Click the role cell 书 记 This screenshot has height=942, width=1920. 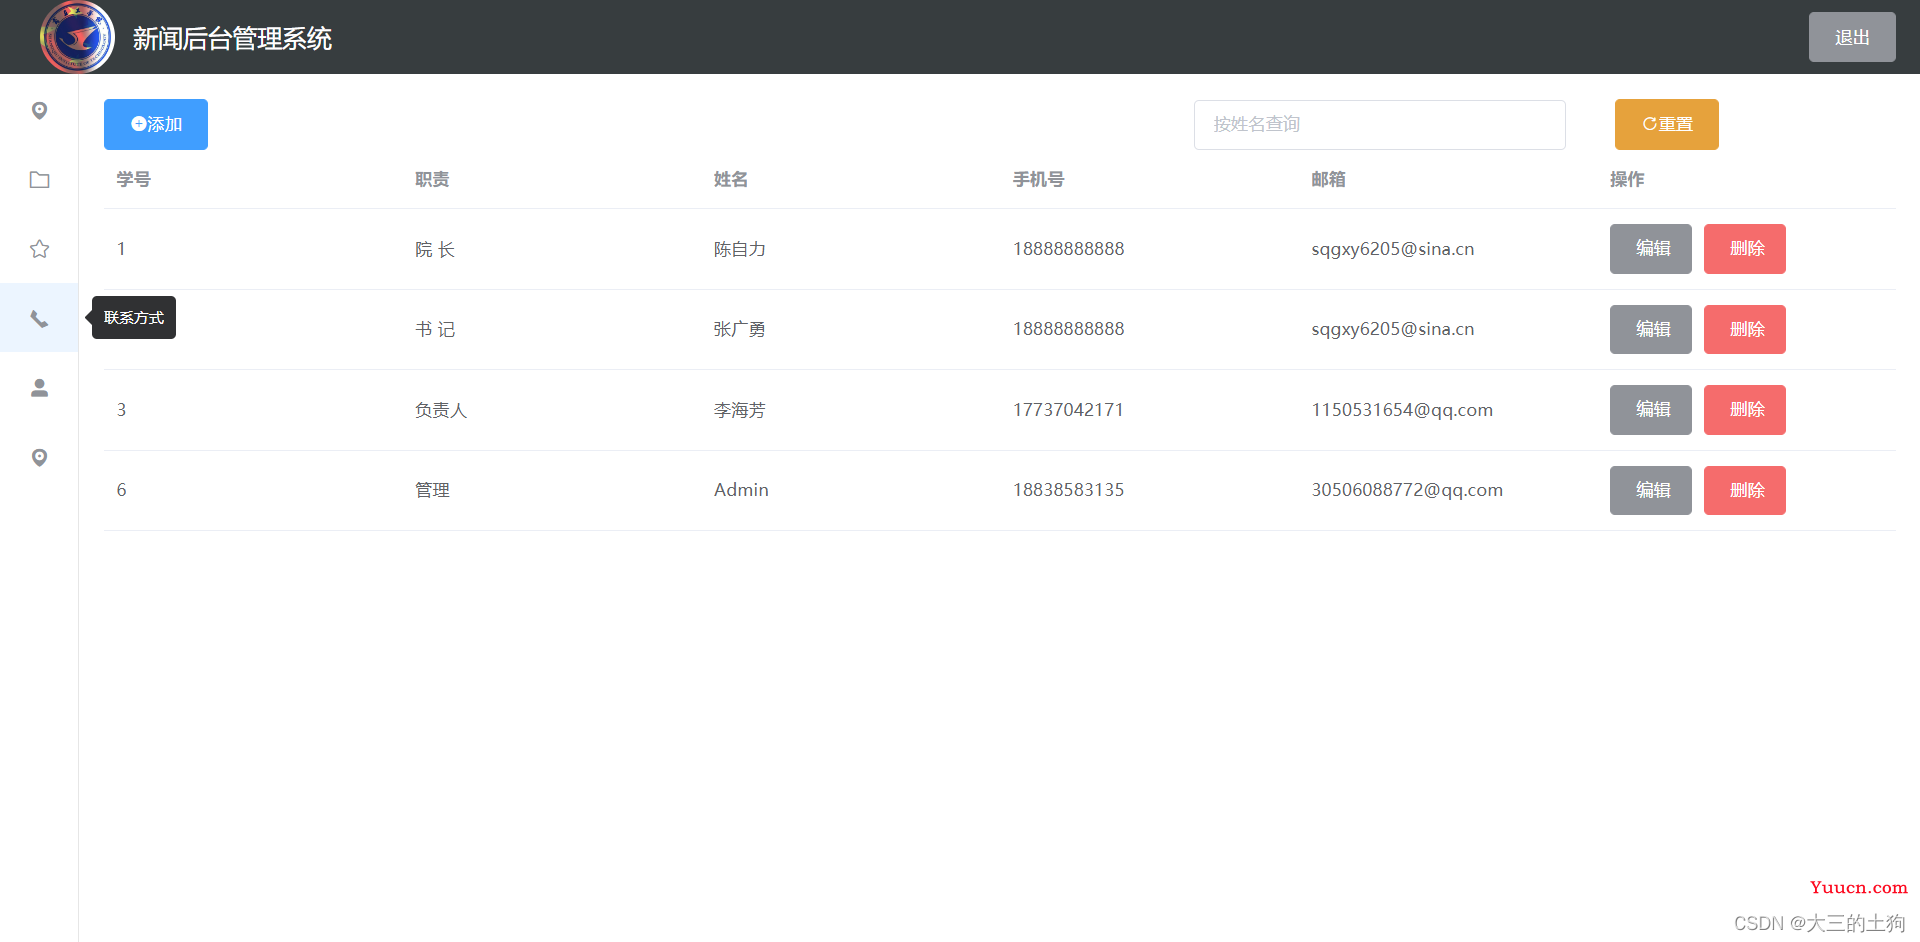click(435, 329)
